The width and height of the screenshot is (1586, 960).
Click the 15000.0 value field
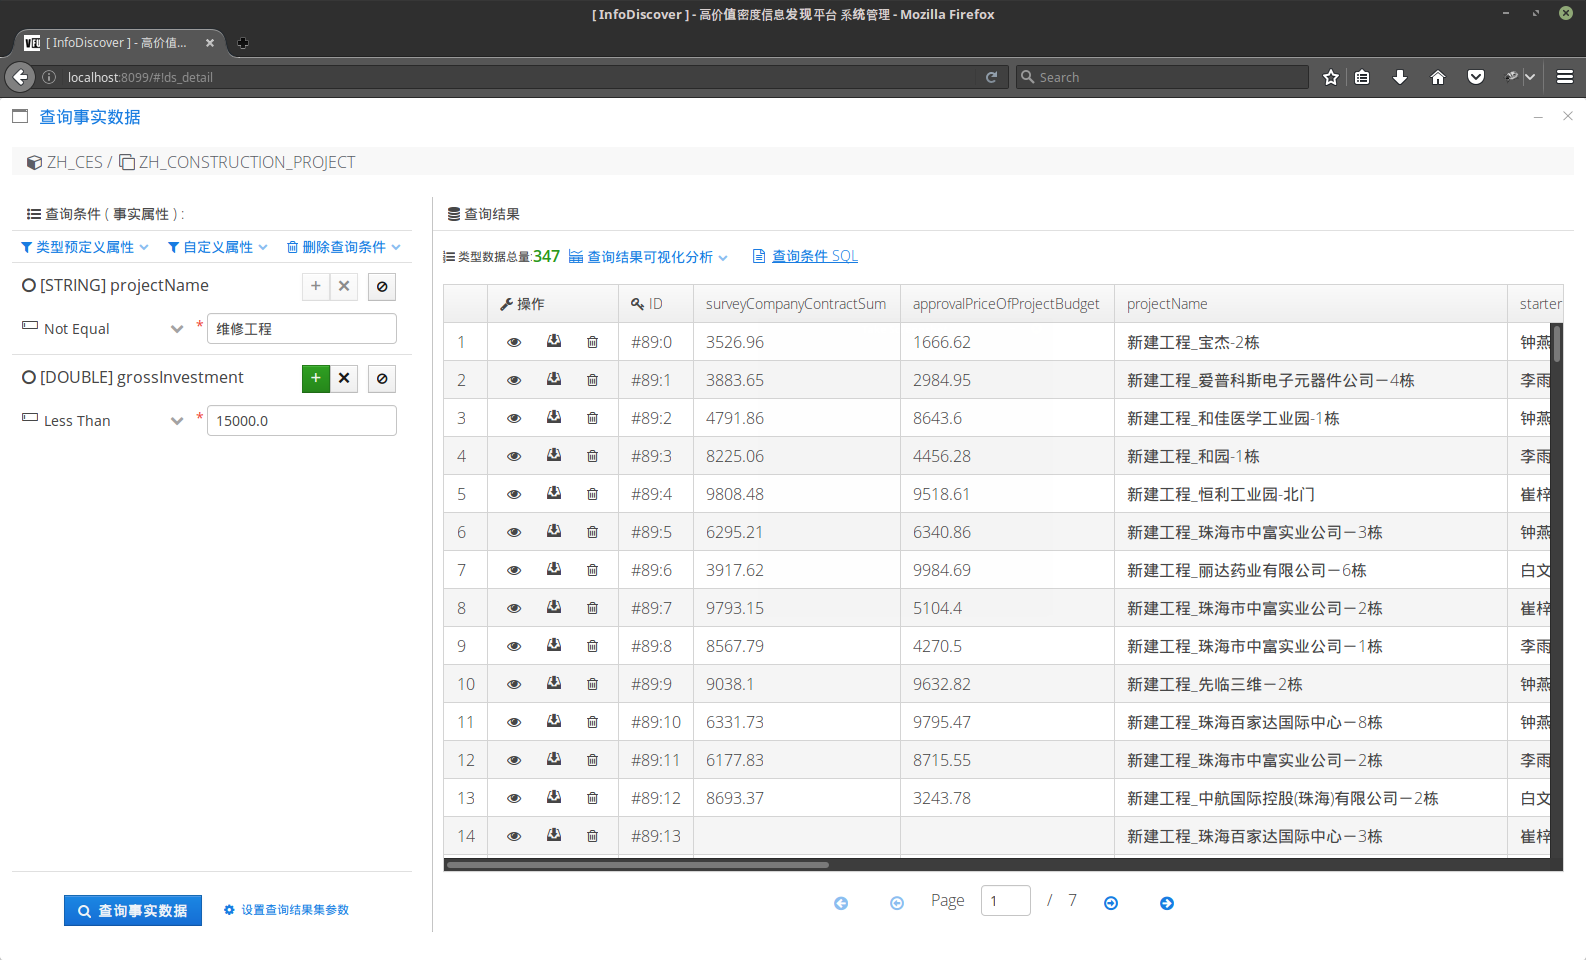301,421
